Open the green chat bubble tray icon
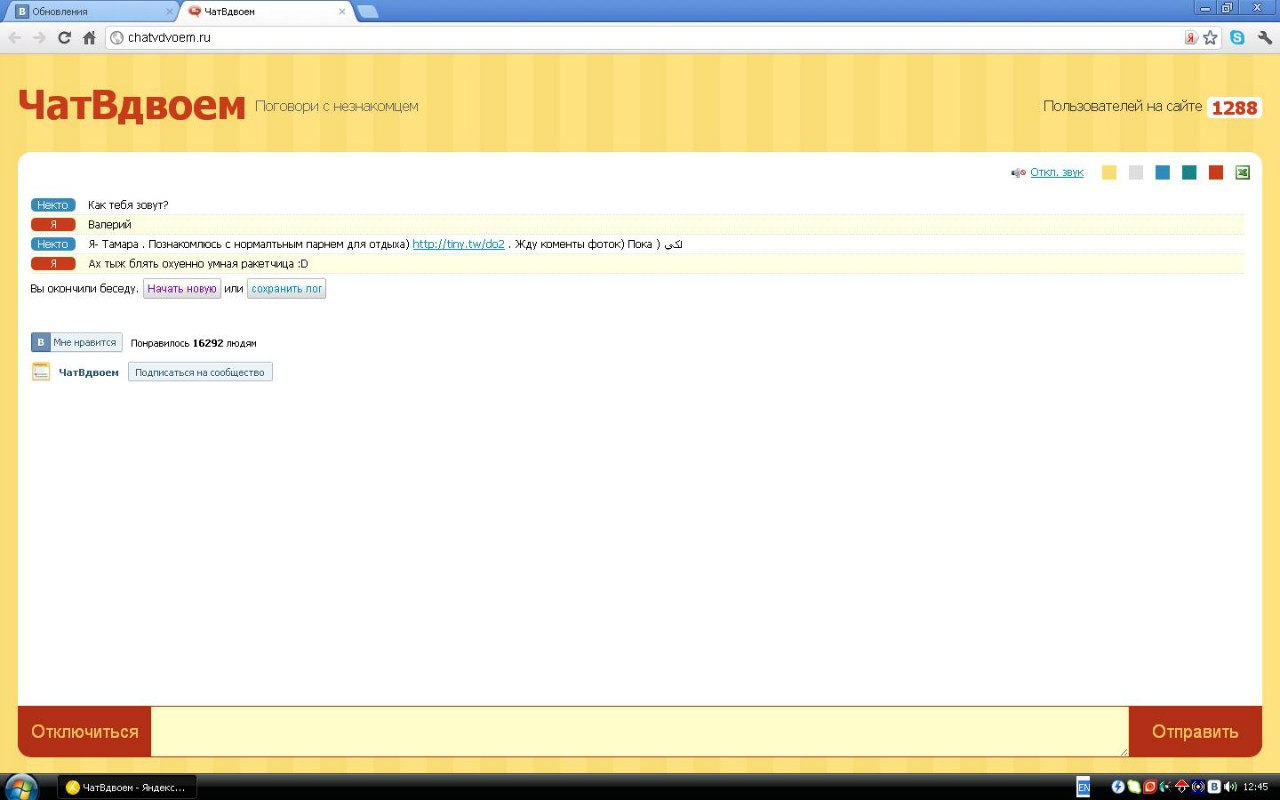1280x800 pixels. click(x=1134, y=787)
